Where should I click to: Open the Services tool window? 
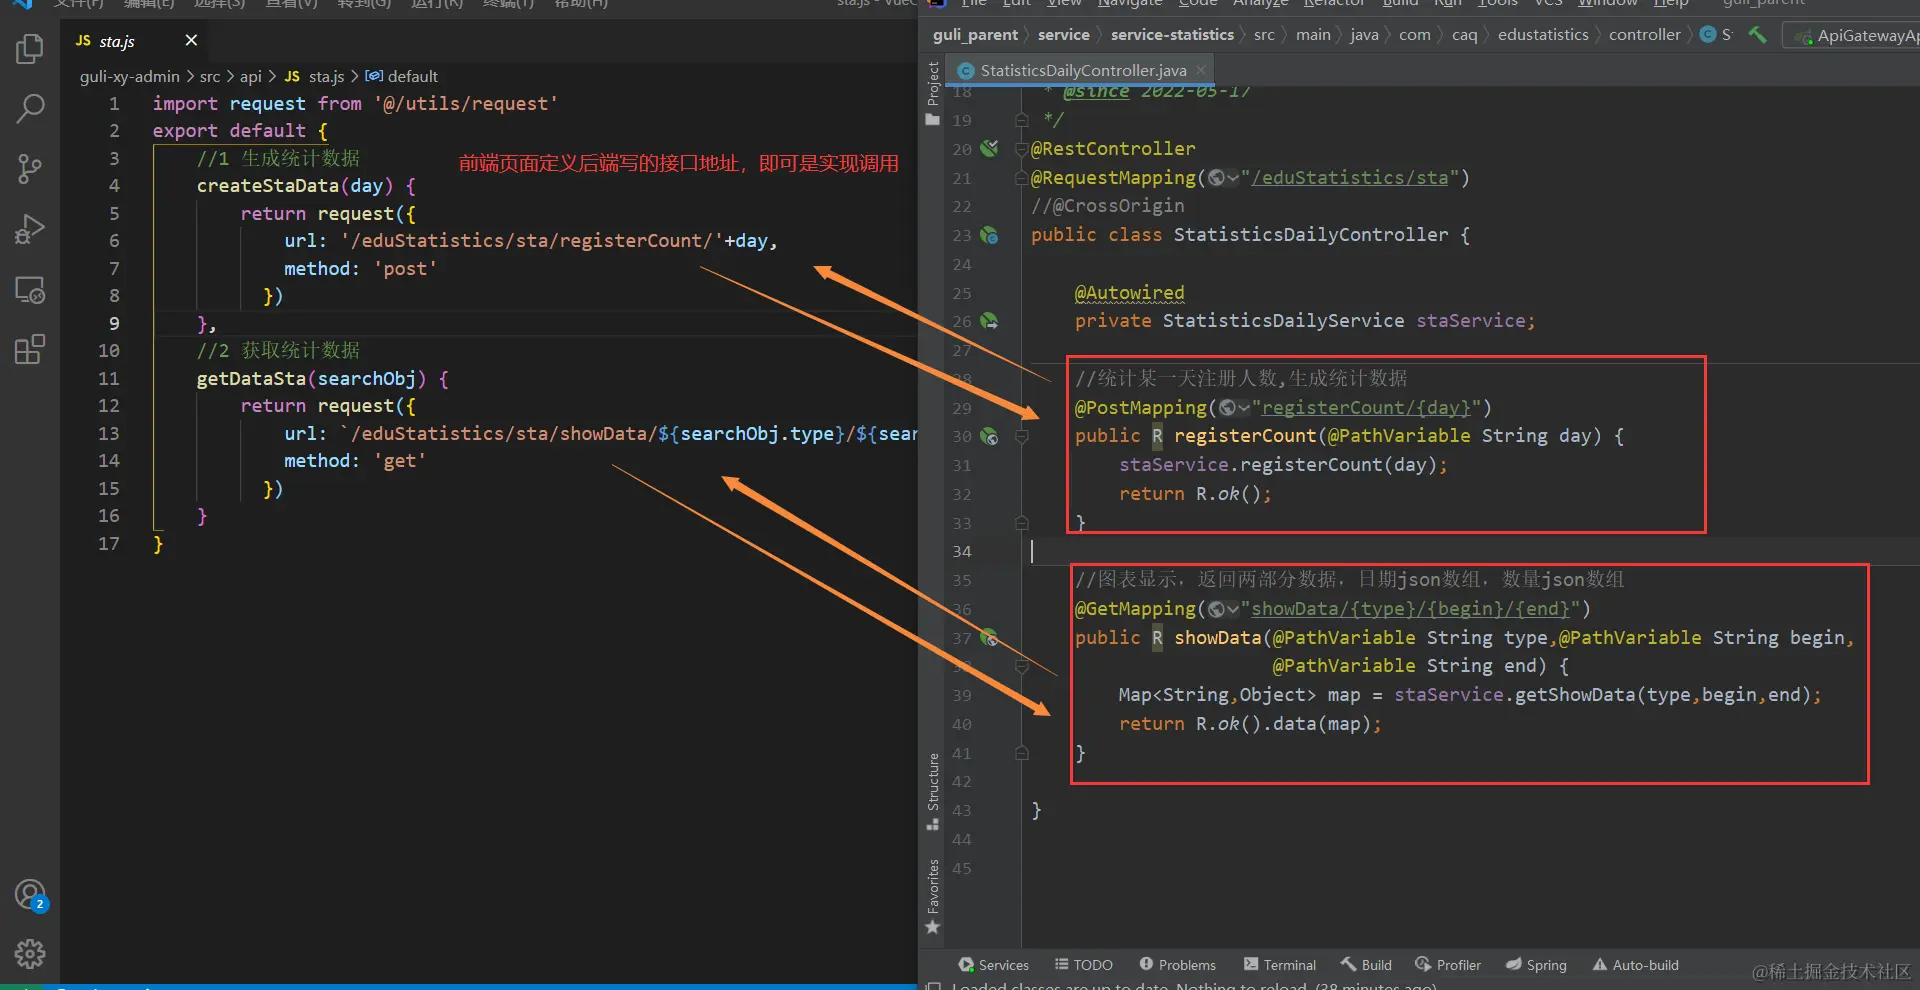click(994, 965)
